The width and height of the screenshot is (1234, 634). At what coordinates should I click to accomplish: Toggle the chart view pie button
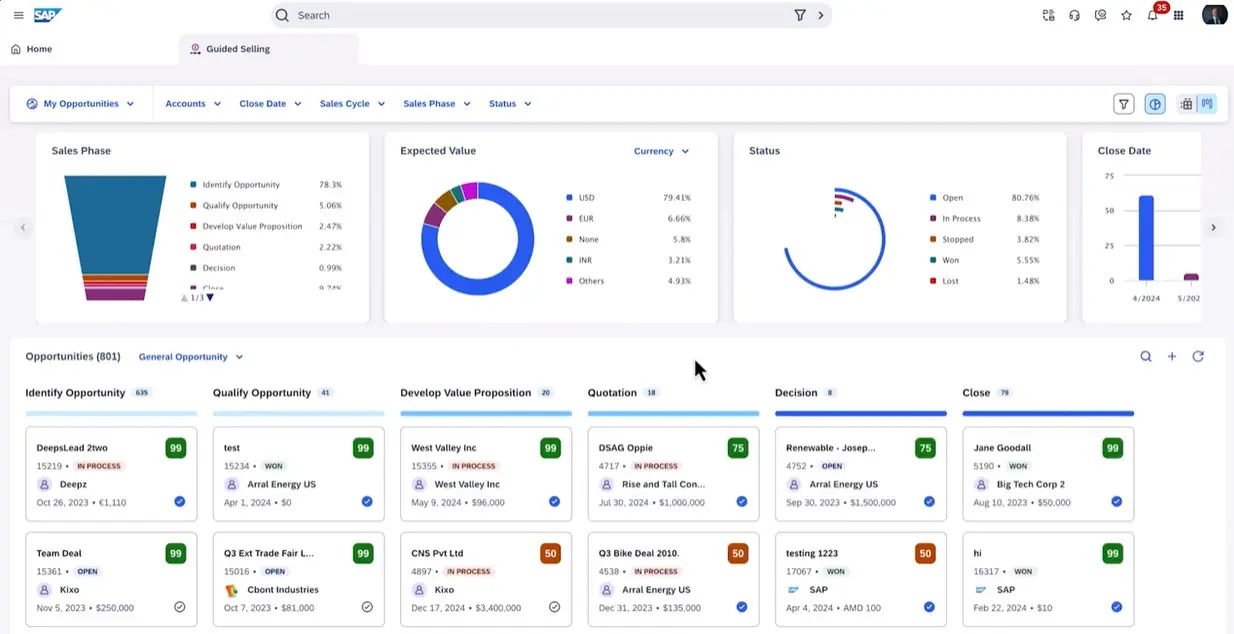[x=1155, y=104]
